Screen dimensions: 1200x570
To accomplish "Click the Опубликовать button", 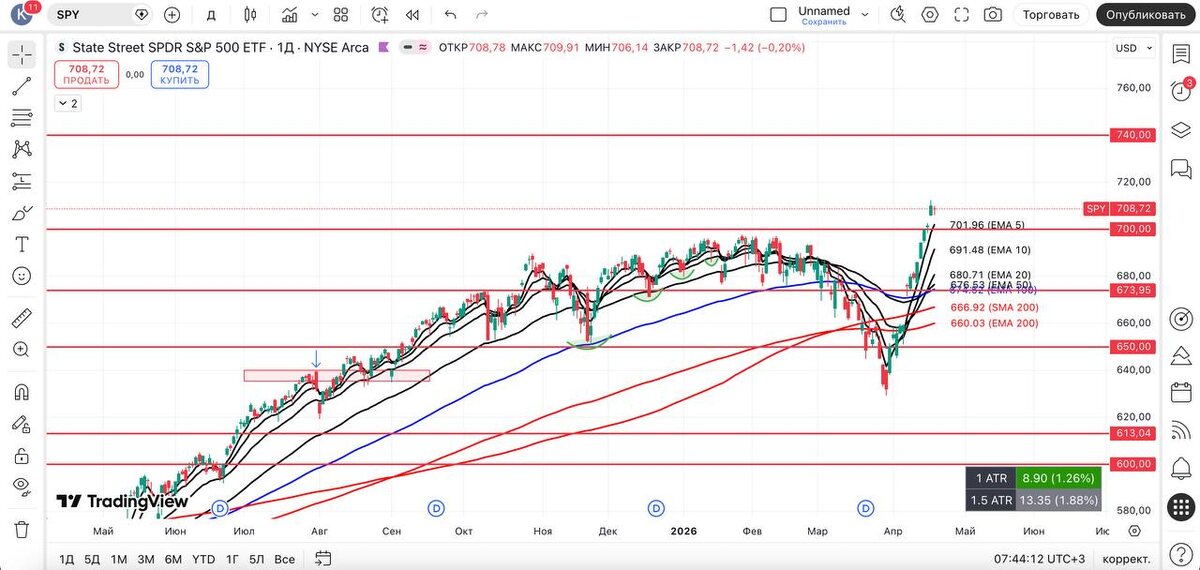I will (1146, 15).
